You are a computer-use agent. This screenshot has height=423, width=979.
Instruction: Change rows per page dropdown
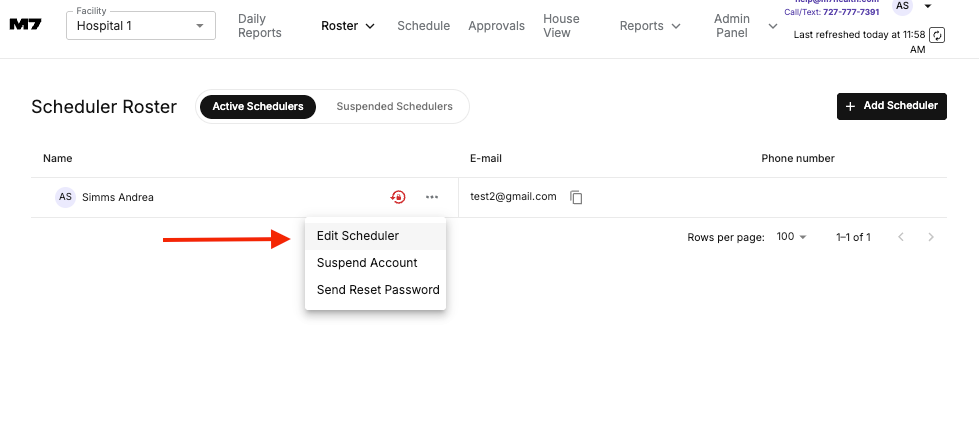(x=791, y=237)
